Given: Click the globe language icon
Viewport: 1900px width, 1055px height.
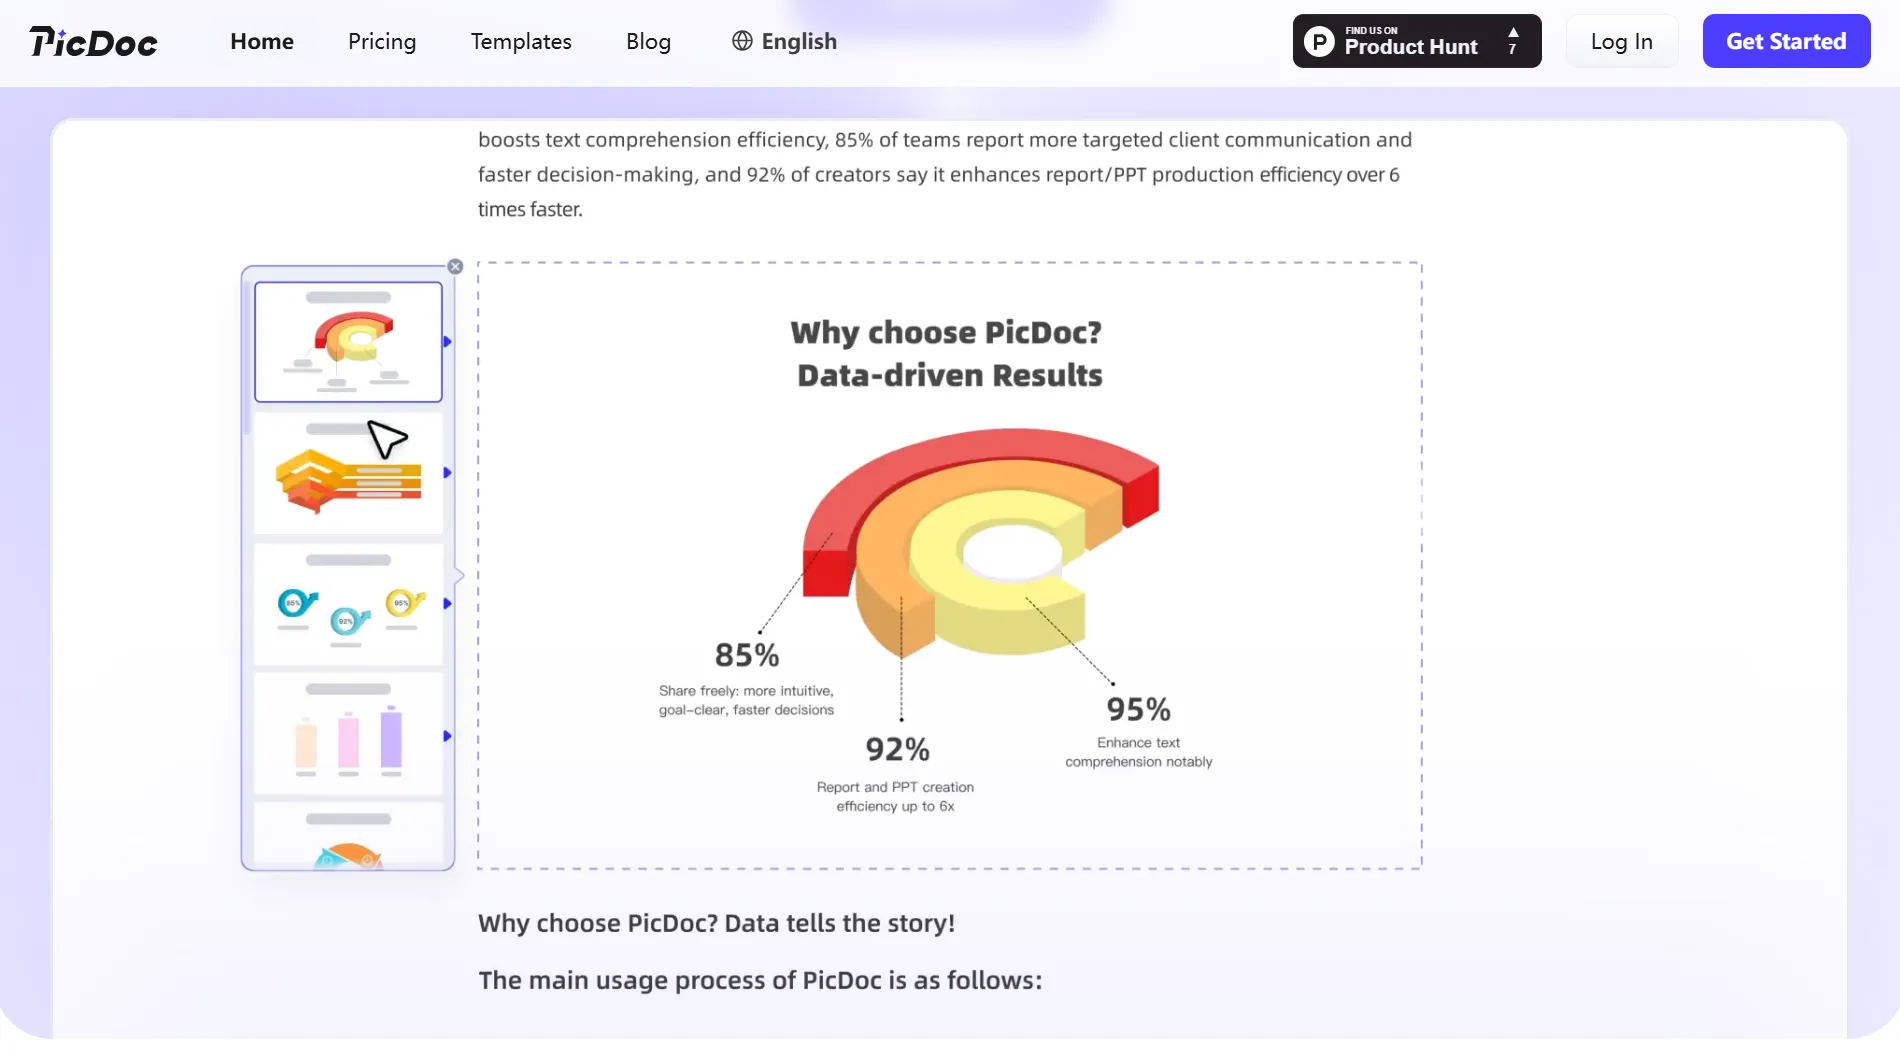Looking at the screenshot, I should point(742,41).
